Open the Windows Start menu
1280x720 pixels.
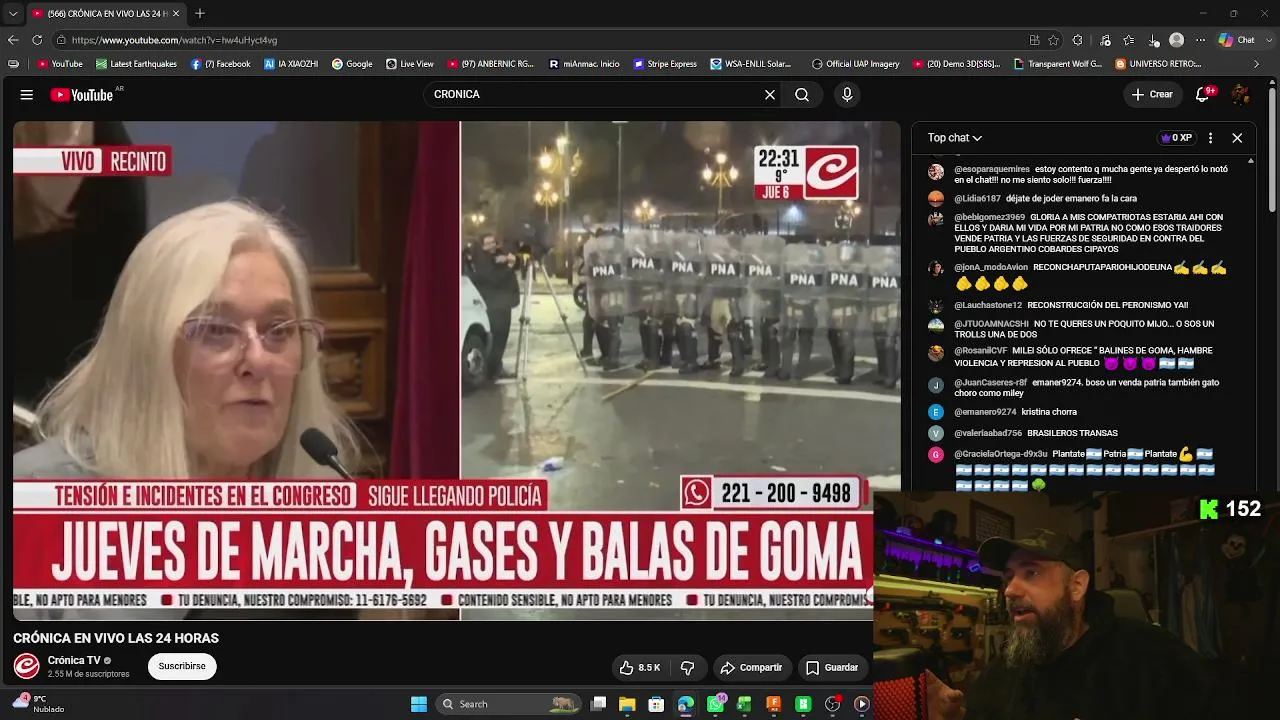[419, 704]
